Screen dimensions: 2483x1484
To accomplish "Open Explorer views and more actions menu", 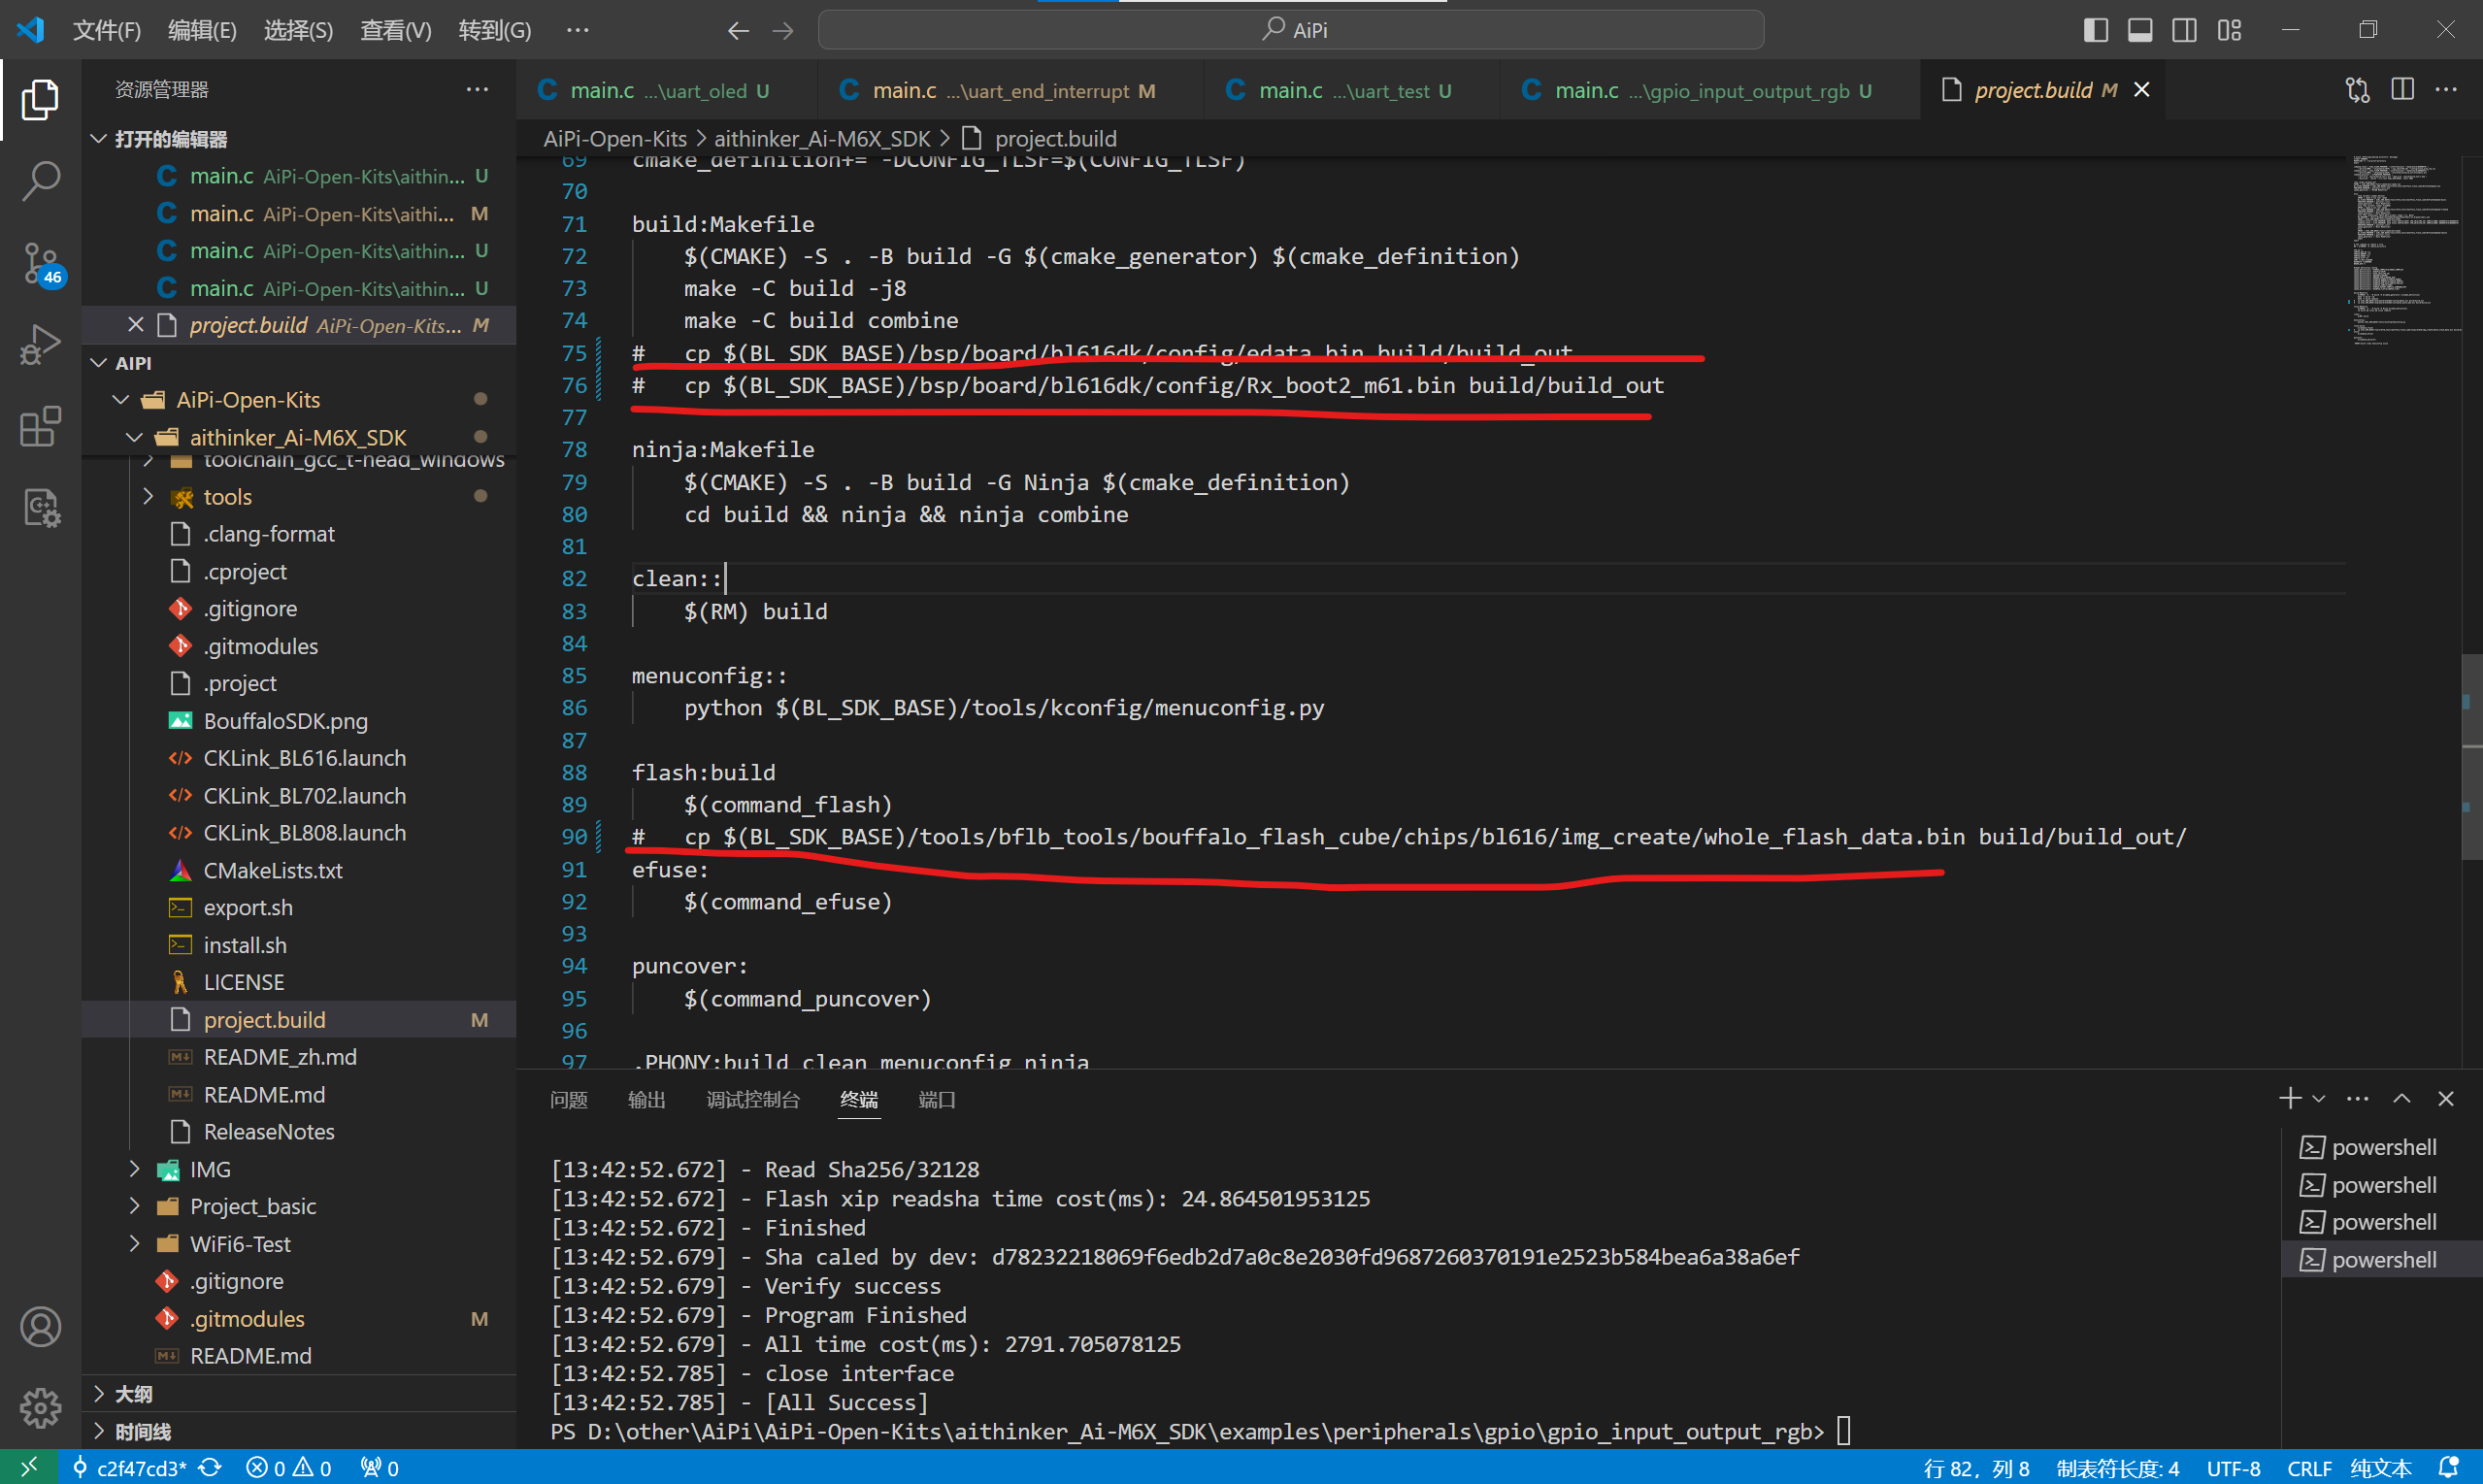I will (x=477, y=90).
